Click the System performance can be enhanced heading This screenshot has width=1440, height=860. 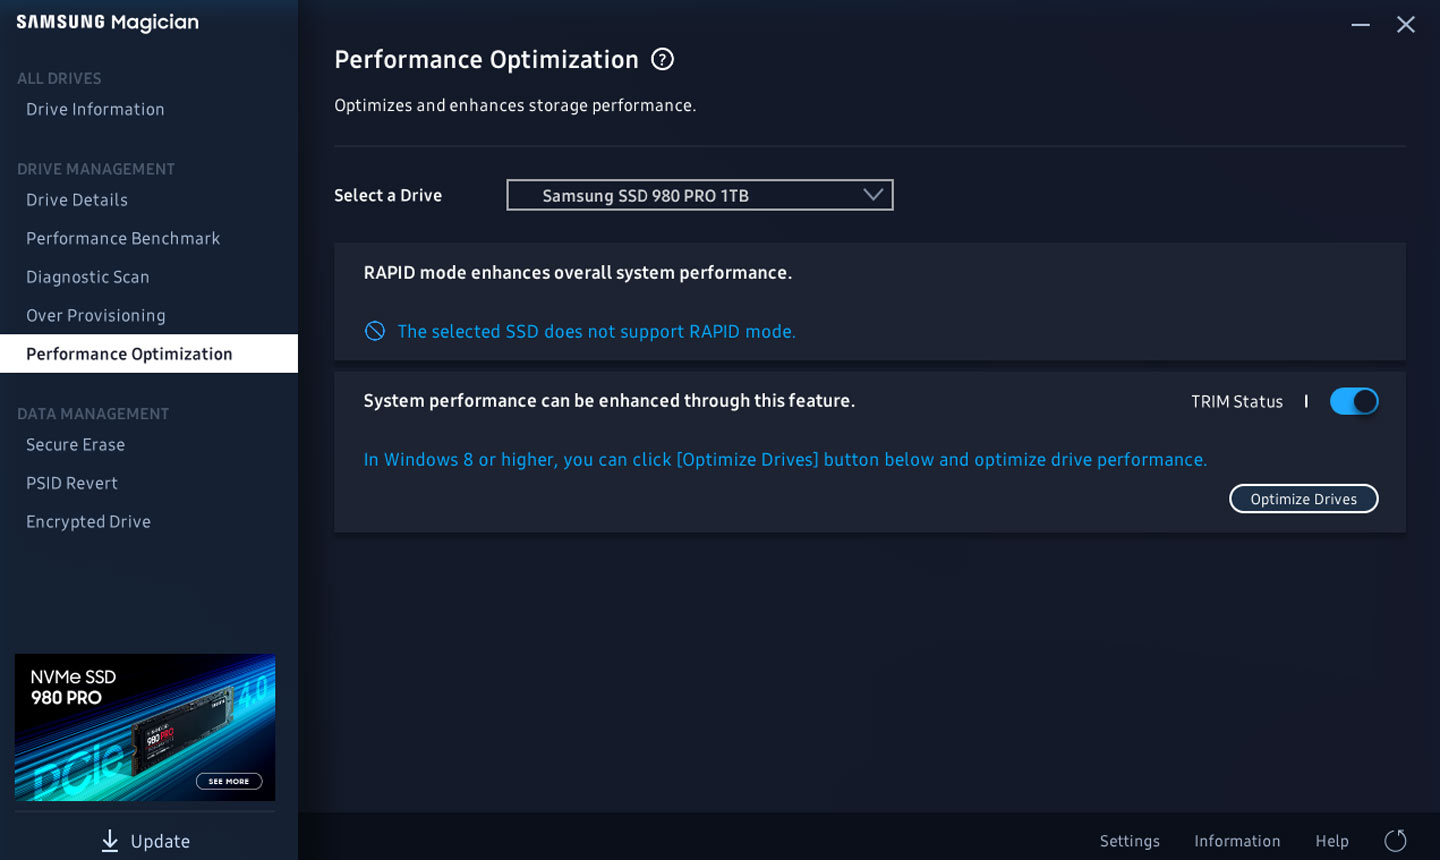click(609, 400)
